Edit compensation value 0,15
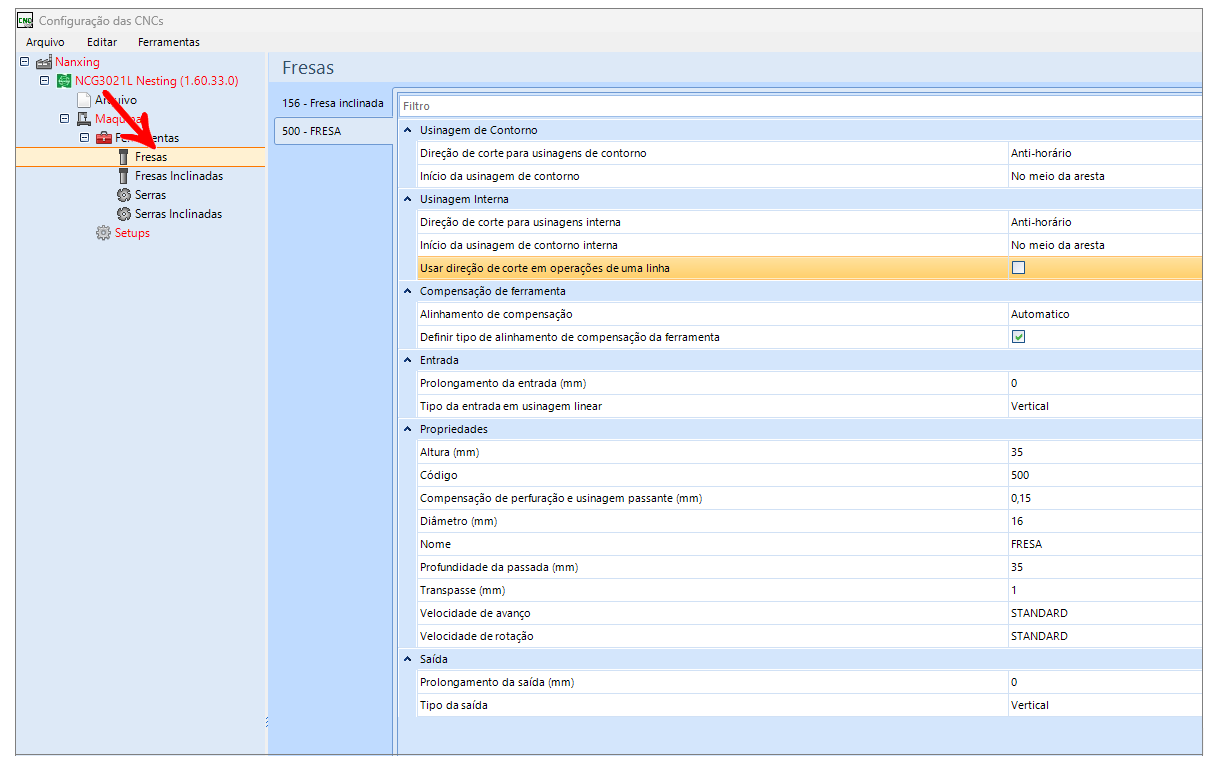 pos(1104,498)
